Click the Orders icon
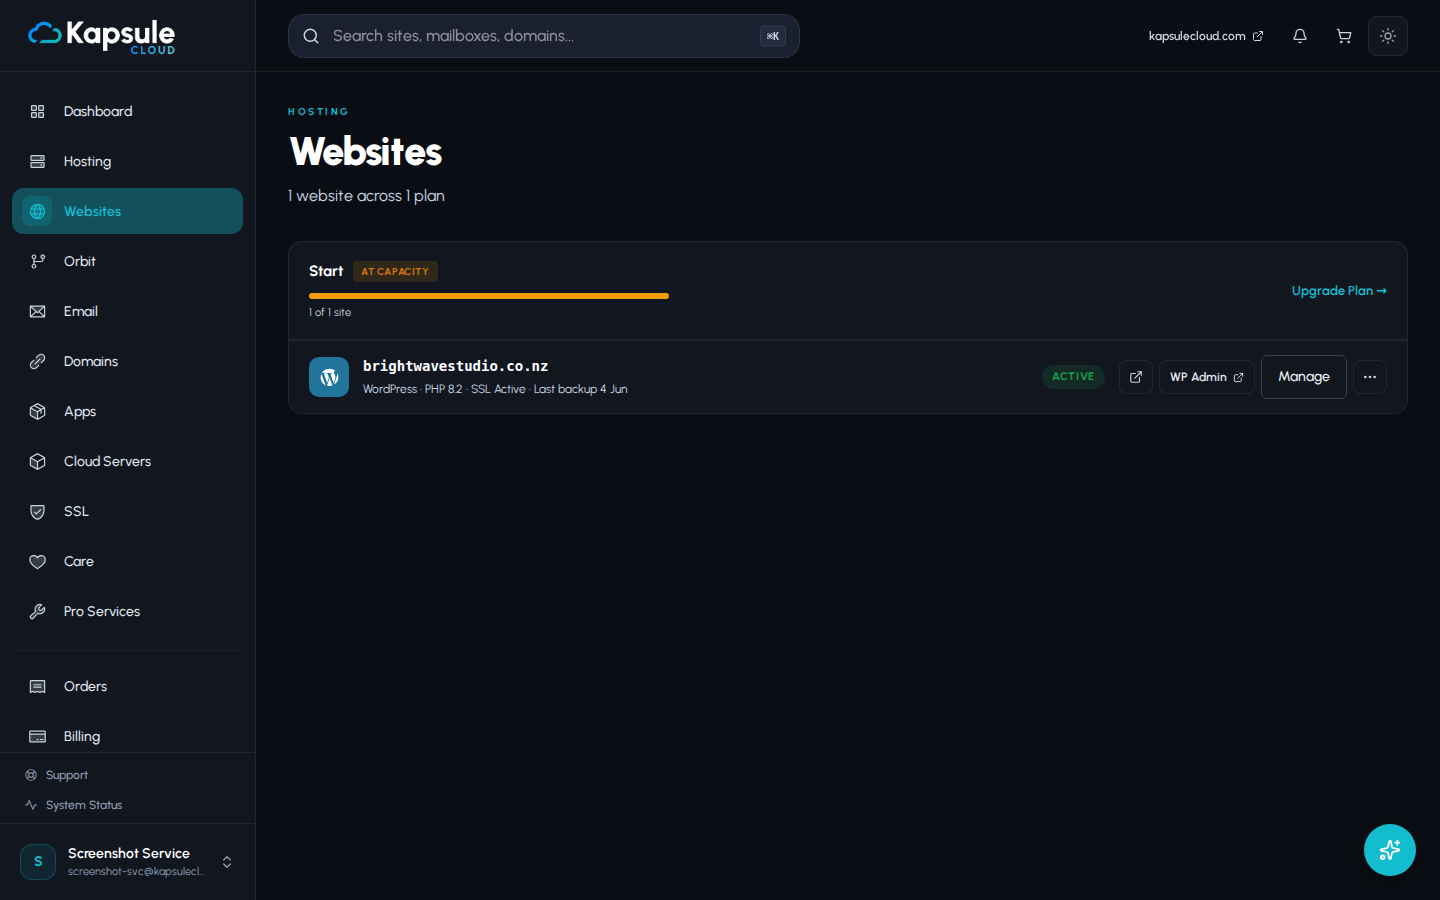The height and width of the screenshot is (900, 1440). click(x=38, y=686)
